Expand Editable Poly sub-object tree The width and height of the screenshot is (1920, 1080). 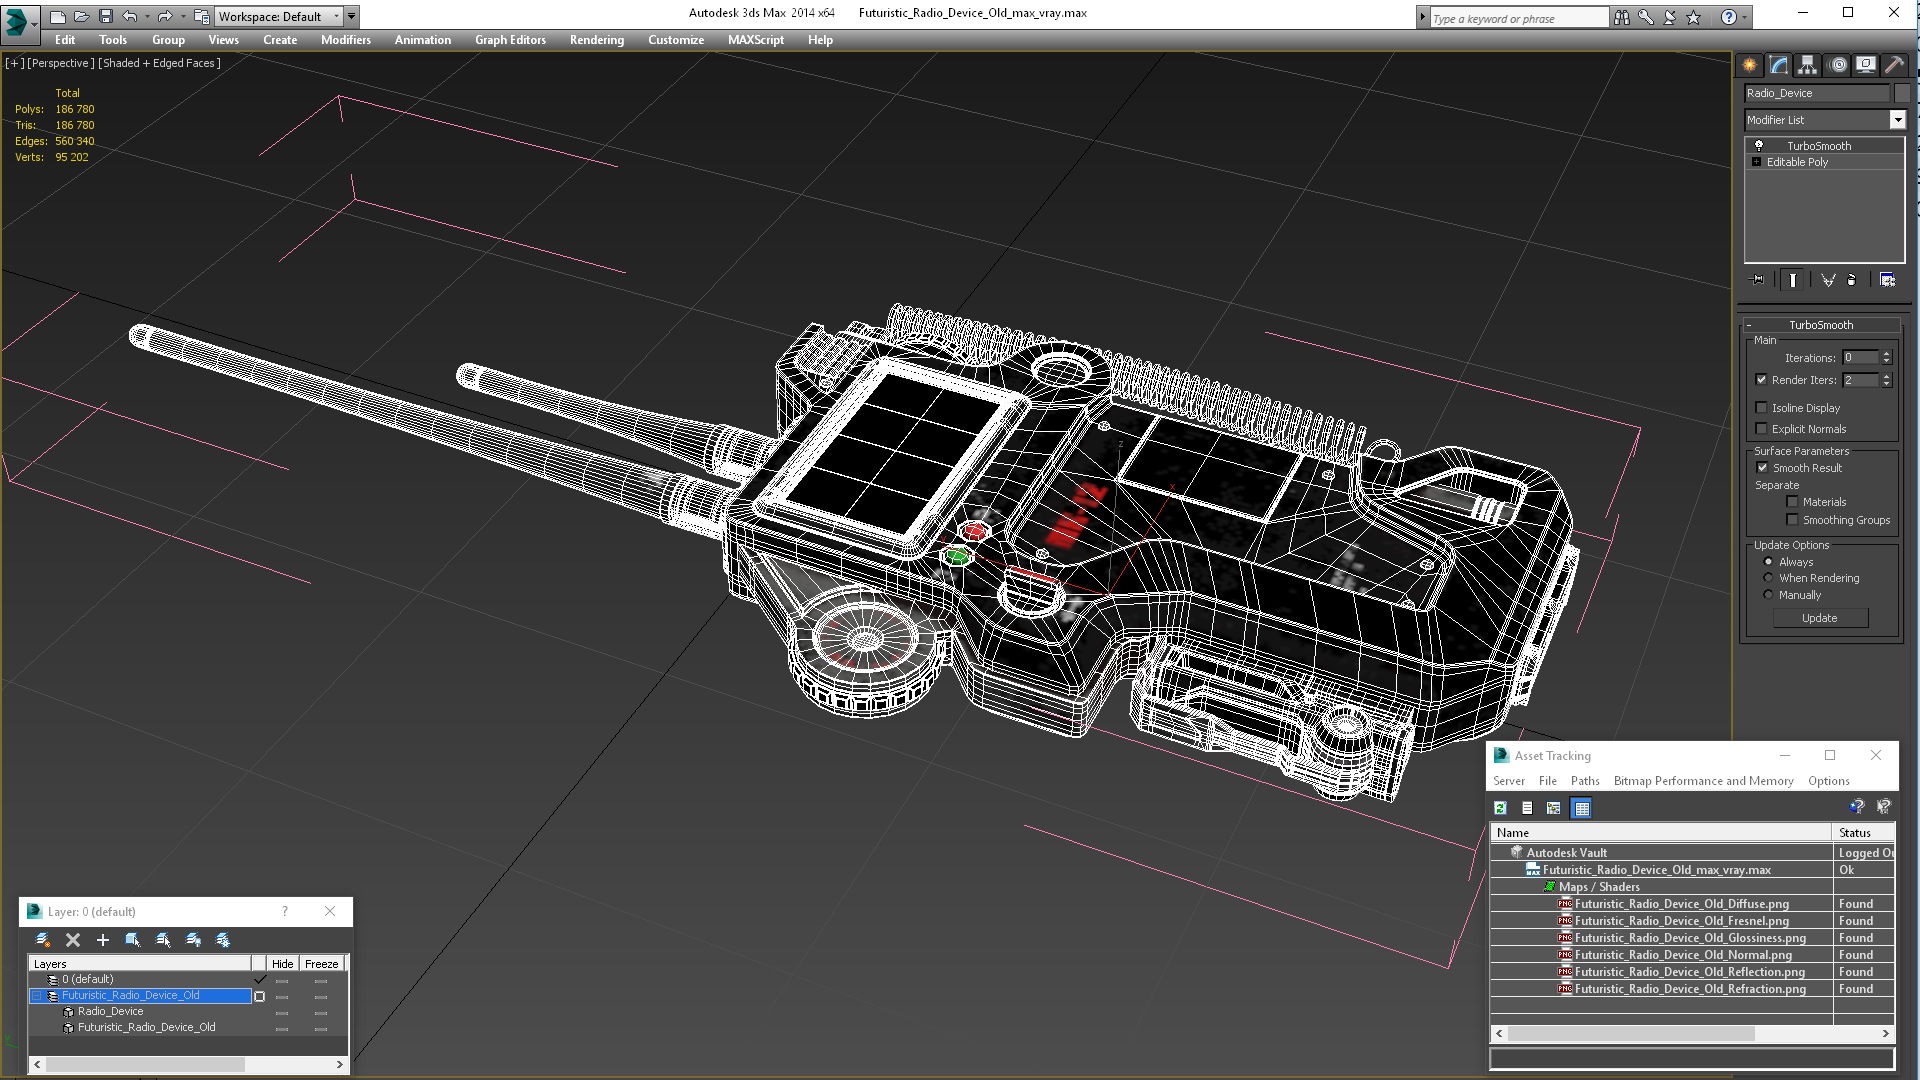(x=1756, y=162)
